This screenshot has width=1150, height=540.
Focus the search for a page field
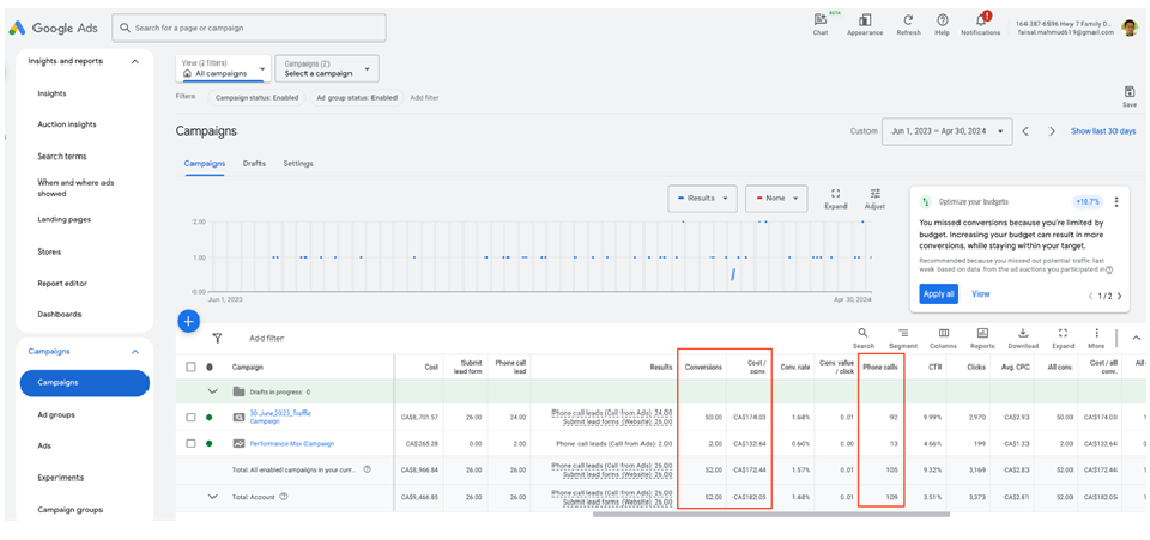[249, 28]
